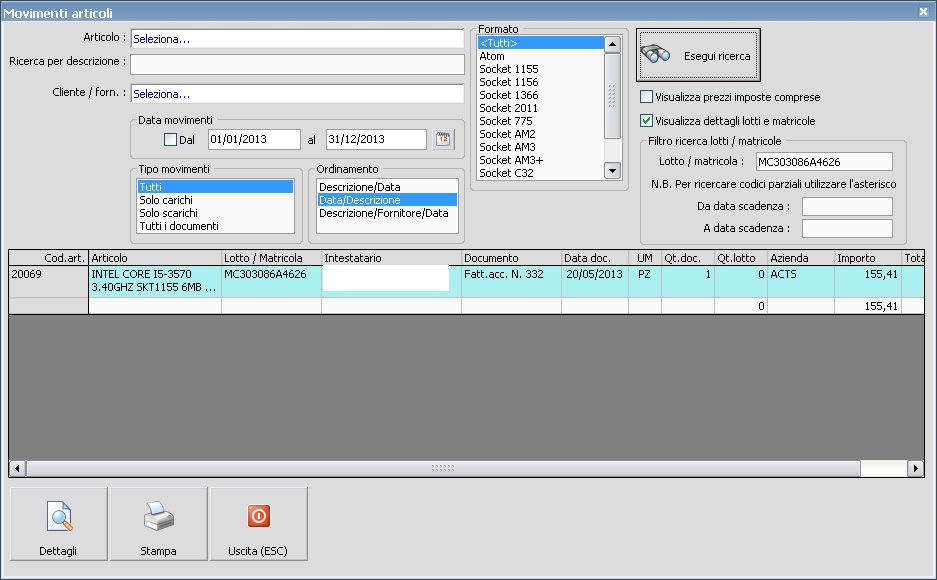Click the end date field 31/12/2013

coord(376,139)
